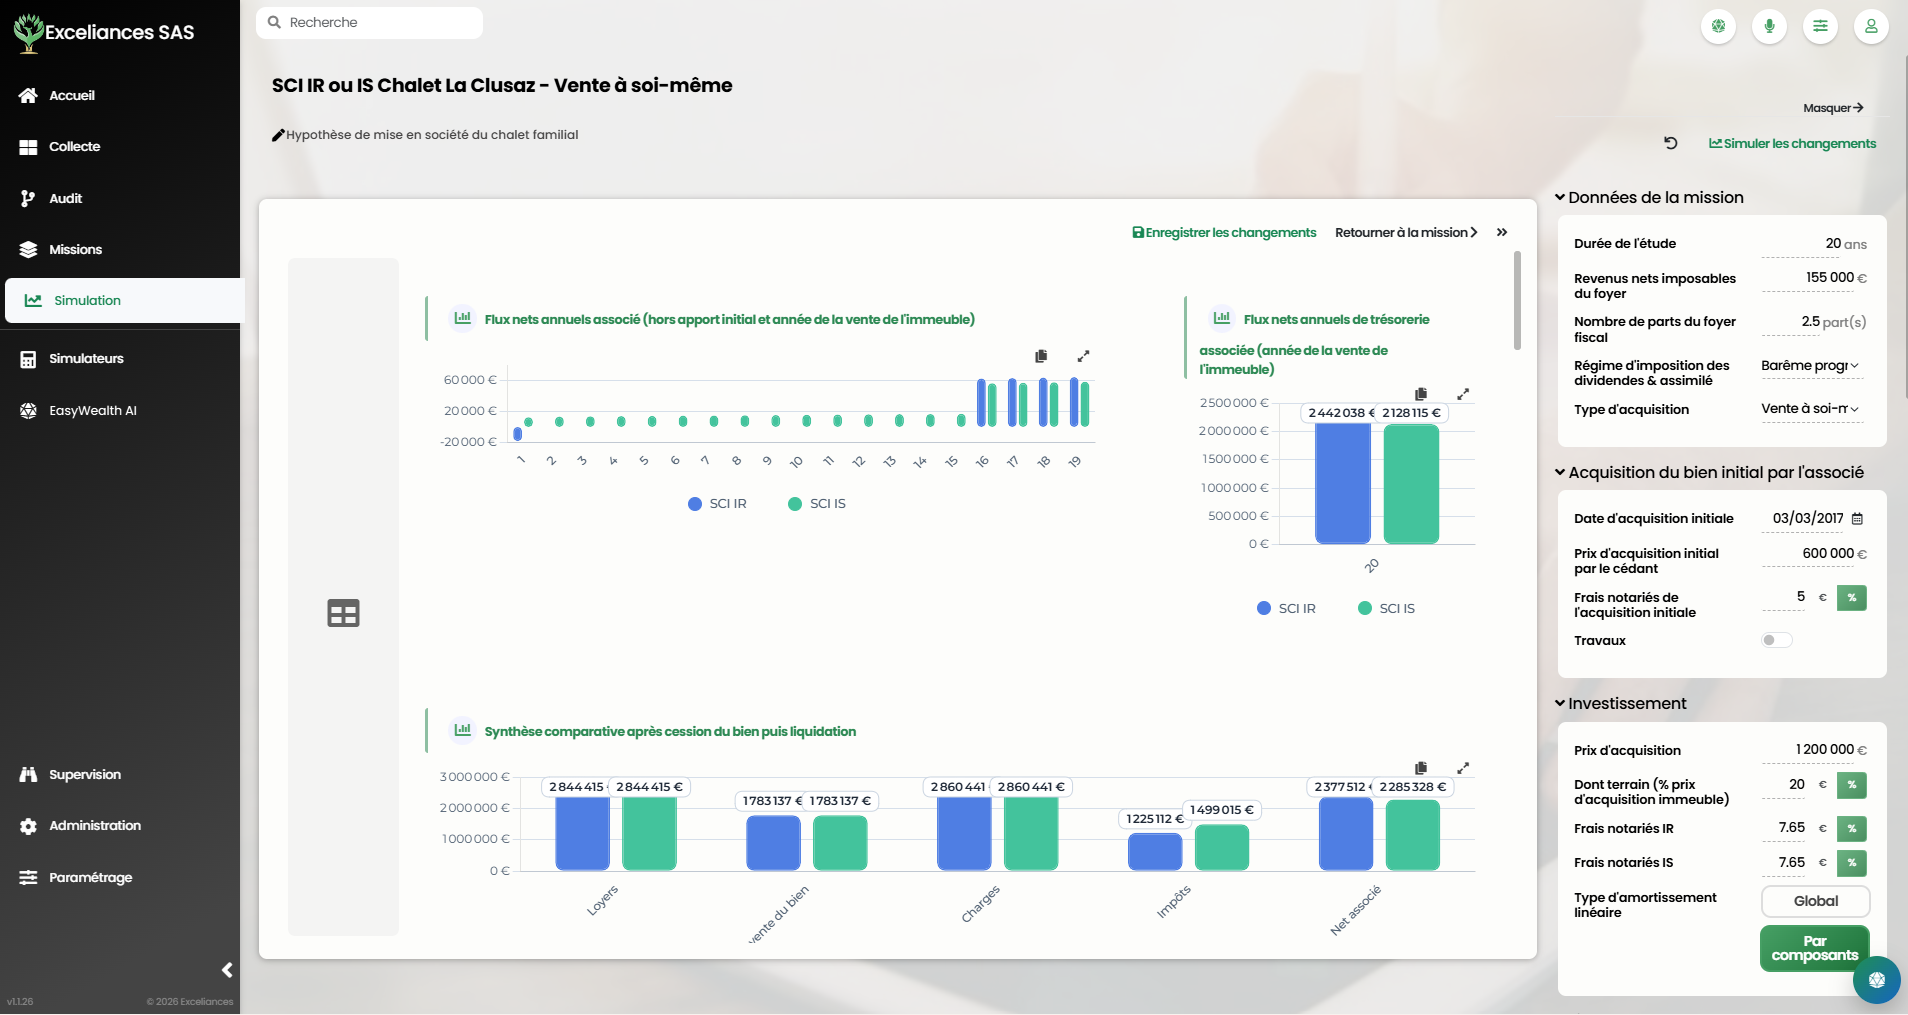Click the sliders settings icon in top bar
This screenshot has height=1015, width=1908.
coord(1820,26)
